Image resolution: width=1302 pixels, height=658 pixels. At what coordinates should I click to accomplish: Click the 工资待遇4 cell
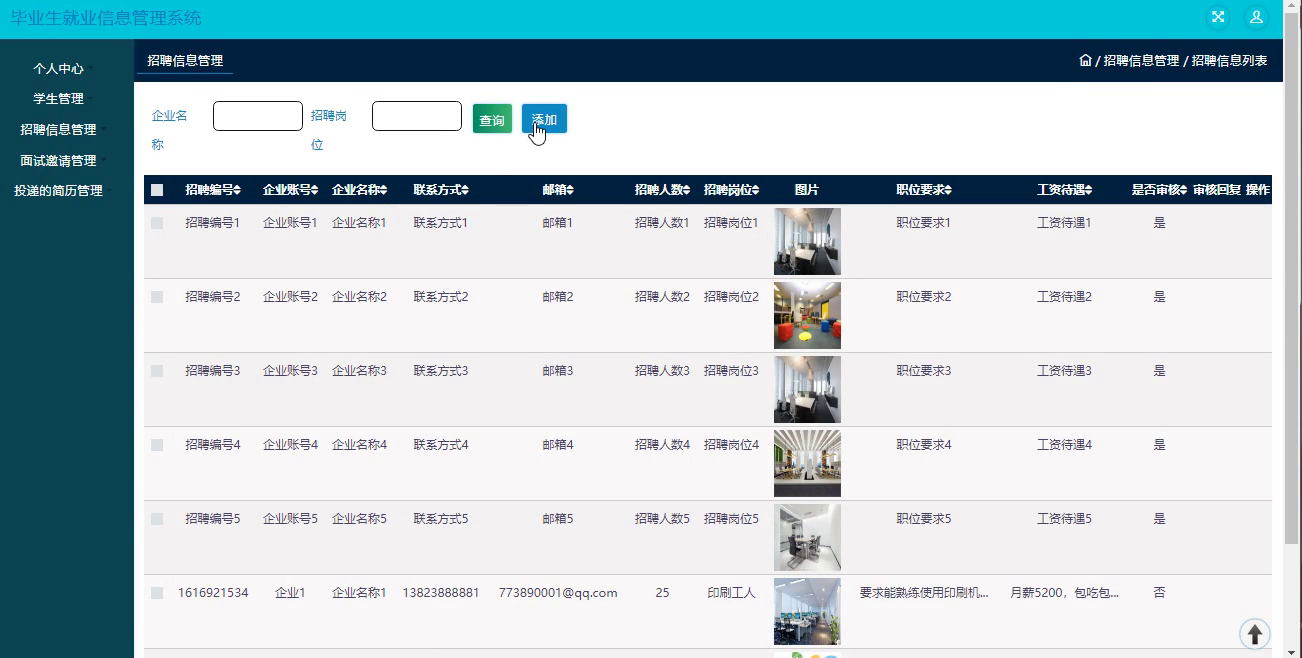[1065, 445]
